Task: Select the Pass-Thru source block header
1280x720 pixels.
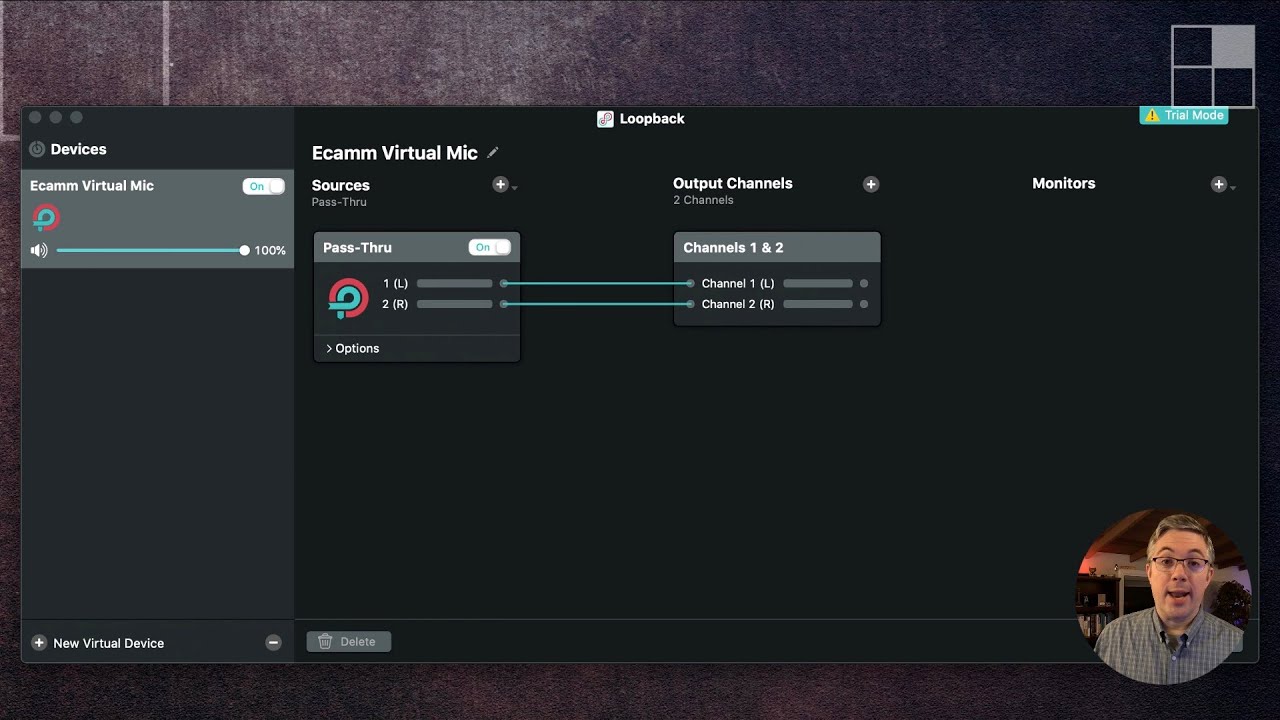Action: pyautogui.click(x=417, y=247)
